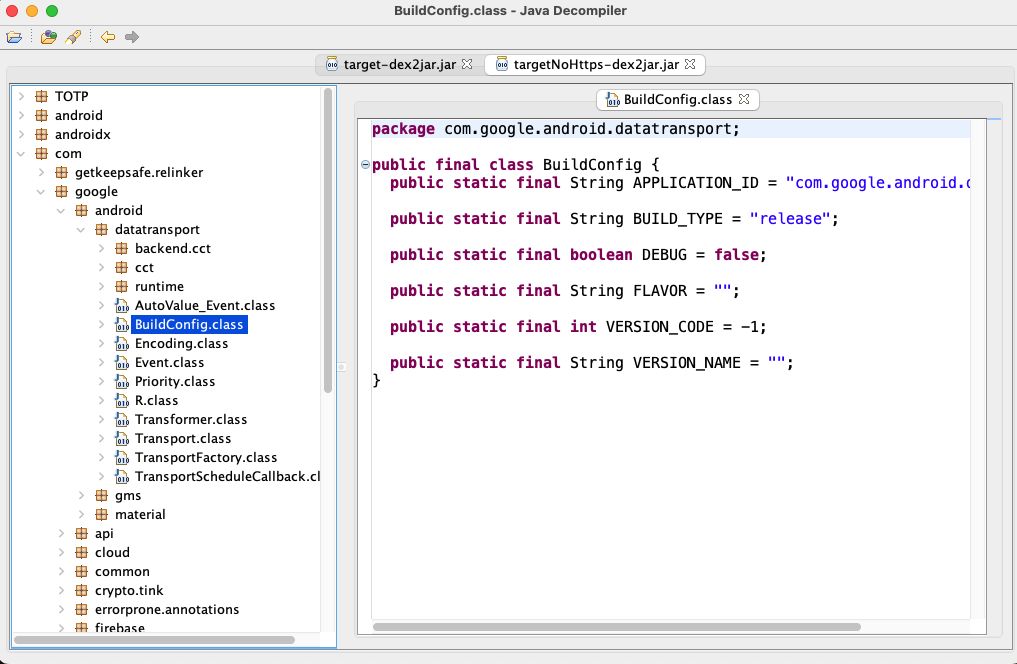This screenshot has width=1017, height=664.
Task: Click the common package icon
Action: [81, 571]
